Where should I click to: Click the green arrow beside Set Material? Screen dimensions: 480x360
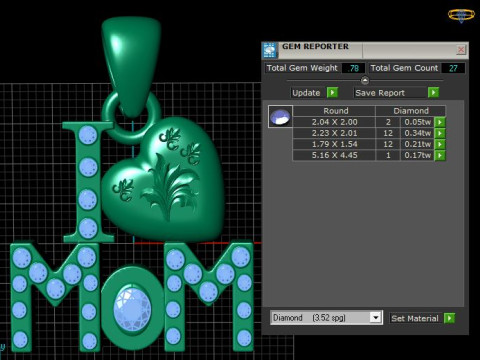click(449, 318)
